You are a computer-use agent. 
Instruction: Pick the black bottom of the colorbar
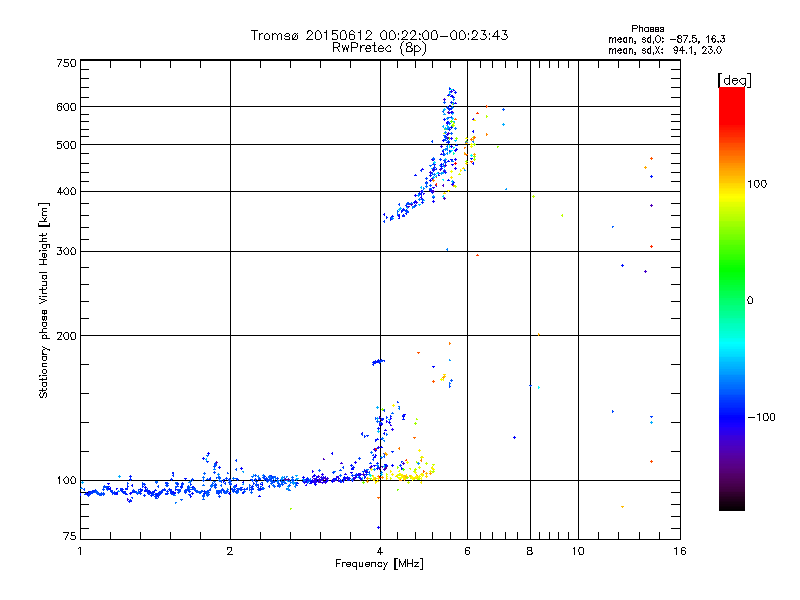click(731, 503)
